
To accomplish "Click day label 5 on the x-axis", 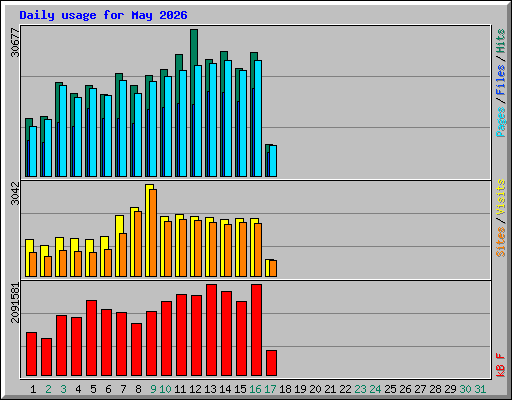I will click(x=93, y=389).
